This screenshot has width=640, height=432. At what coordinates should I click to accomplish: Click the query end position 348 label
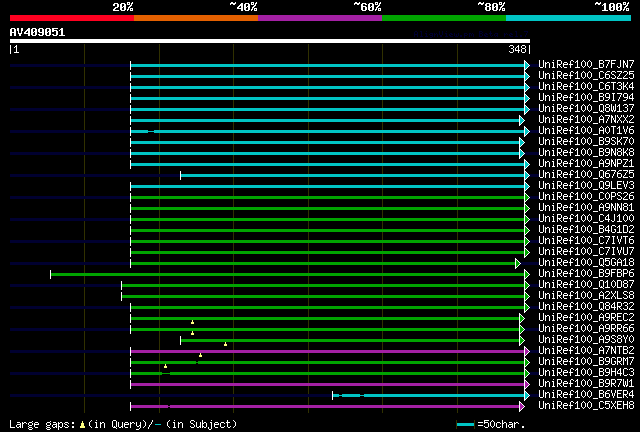coord(517,49)
